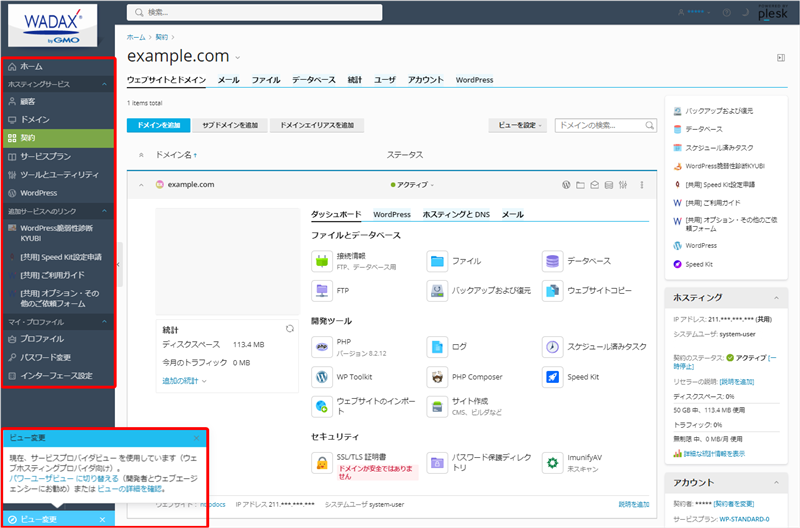Open the ログ logs icon

pyautogui.click(x=437, y=347)
